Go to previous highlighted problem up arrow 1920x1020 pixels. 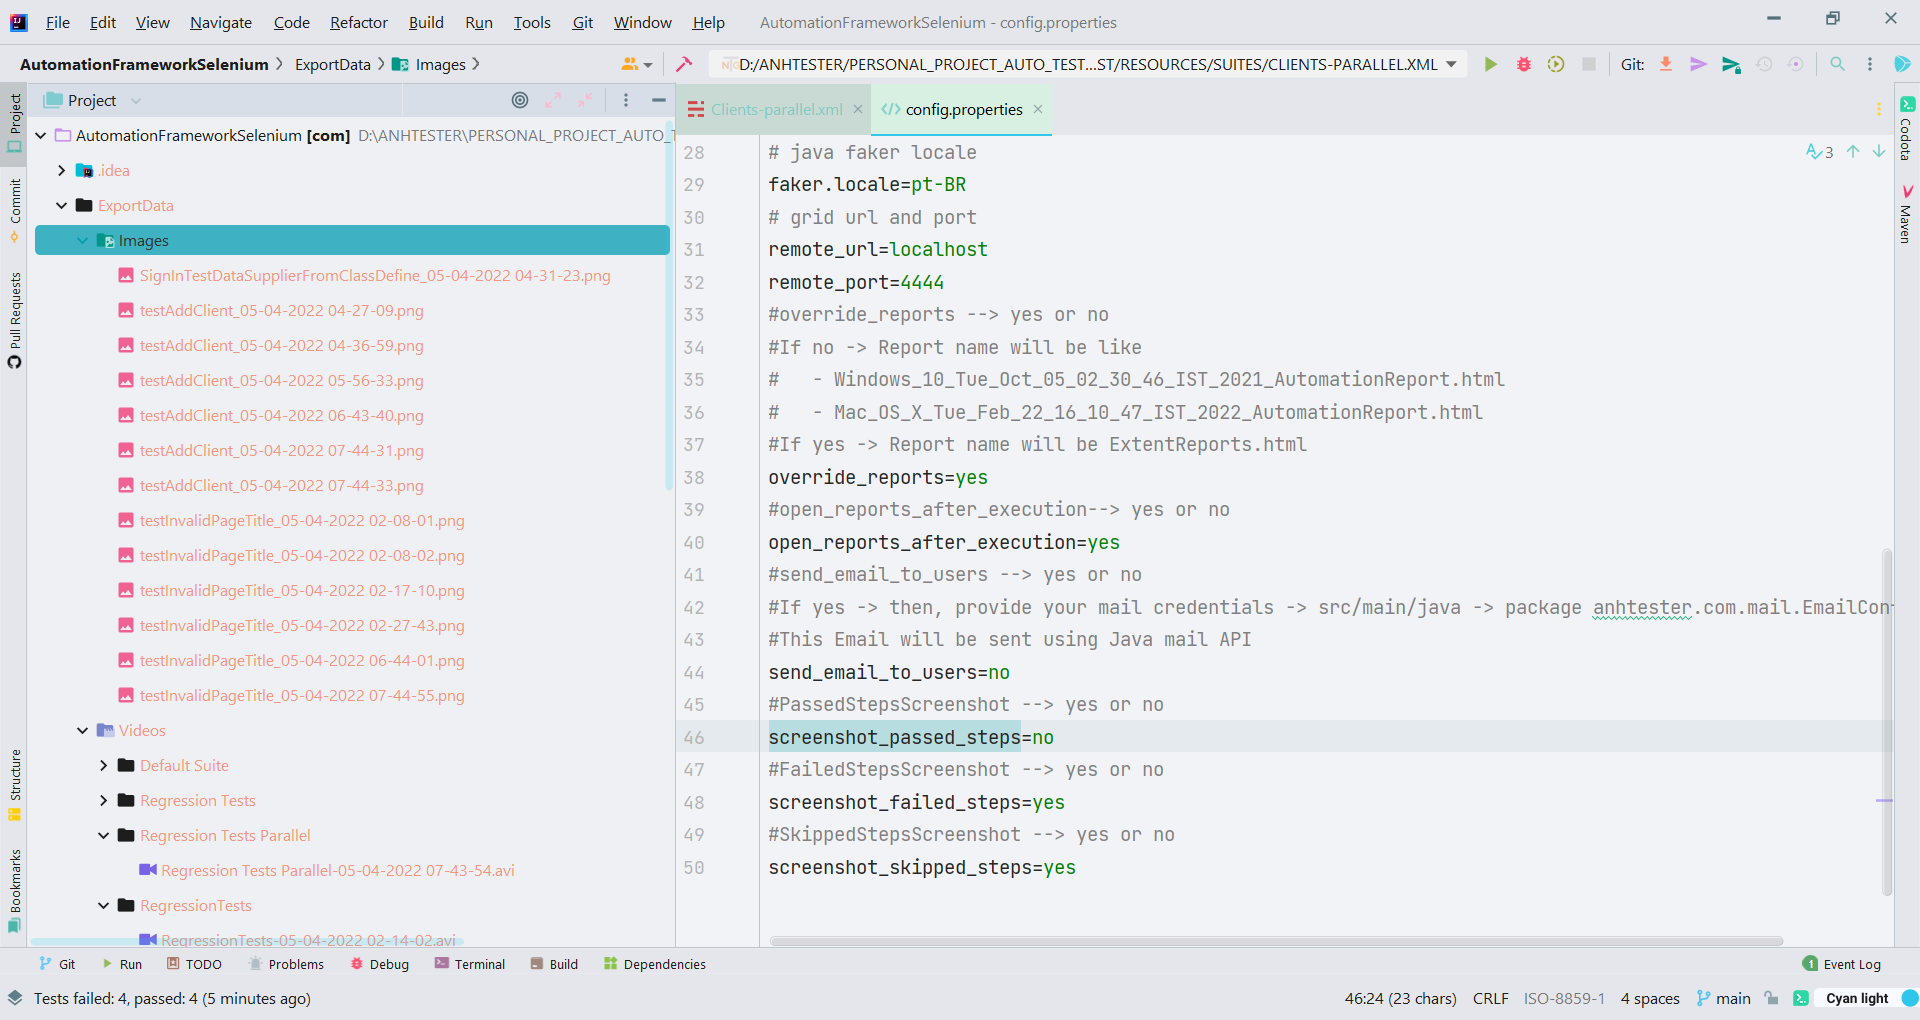[1853, 151]
